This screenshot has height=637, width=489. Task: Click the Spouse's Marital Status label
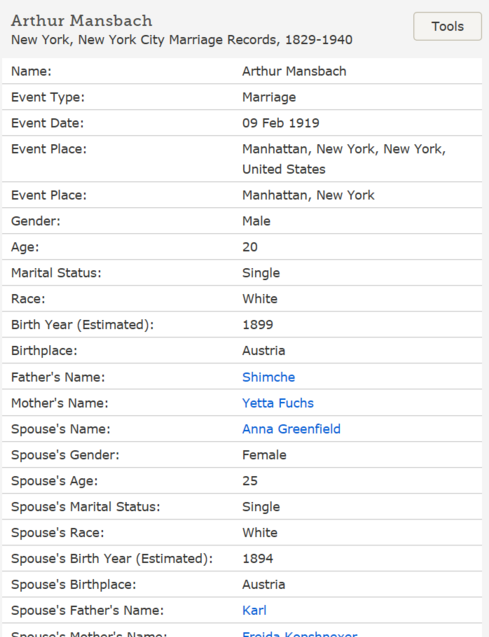[86, 507]
